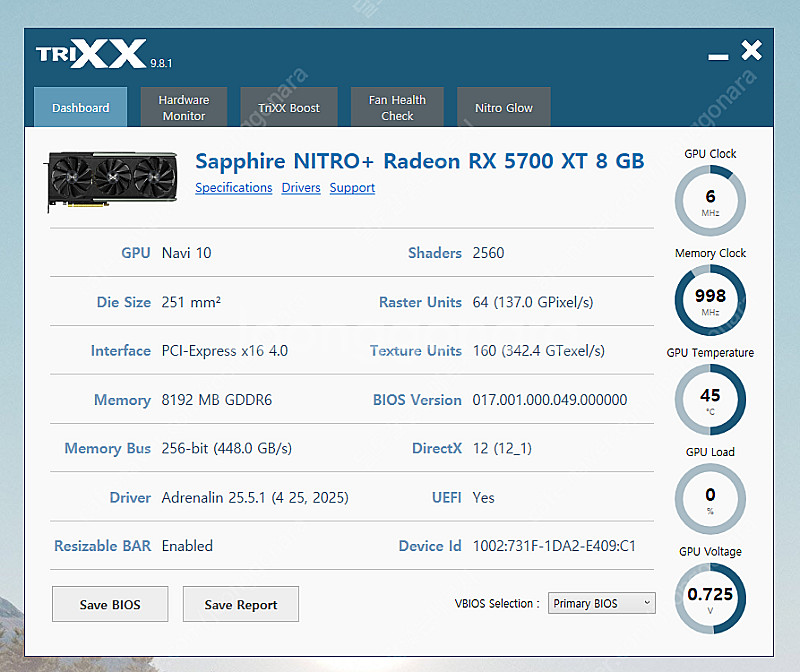Click the Save Report button
The height and width of the screenshot is (672, 800).
[241, 604]
